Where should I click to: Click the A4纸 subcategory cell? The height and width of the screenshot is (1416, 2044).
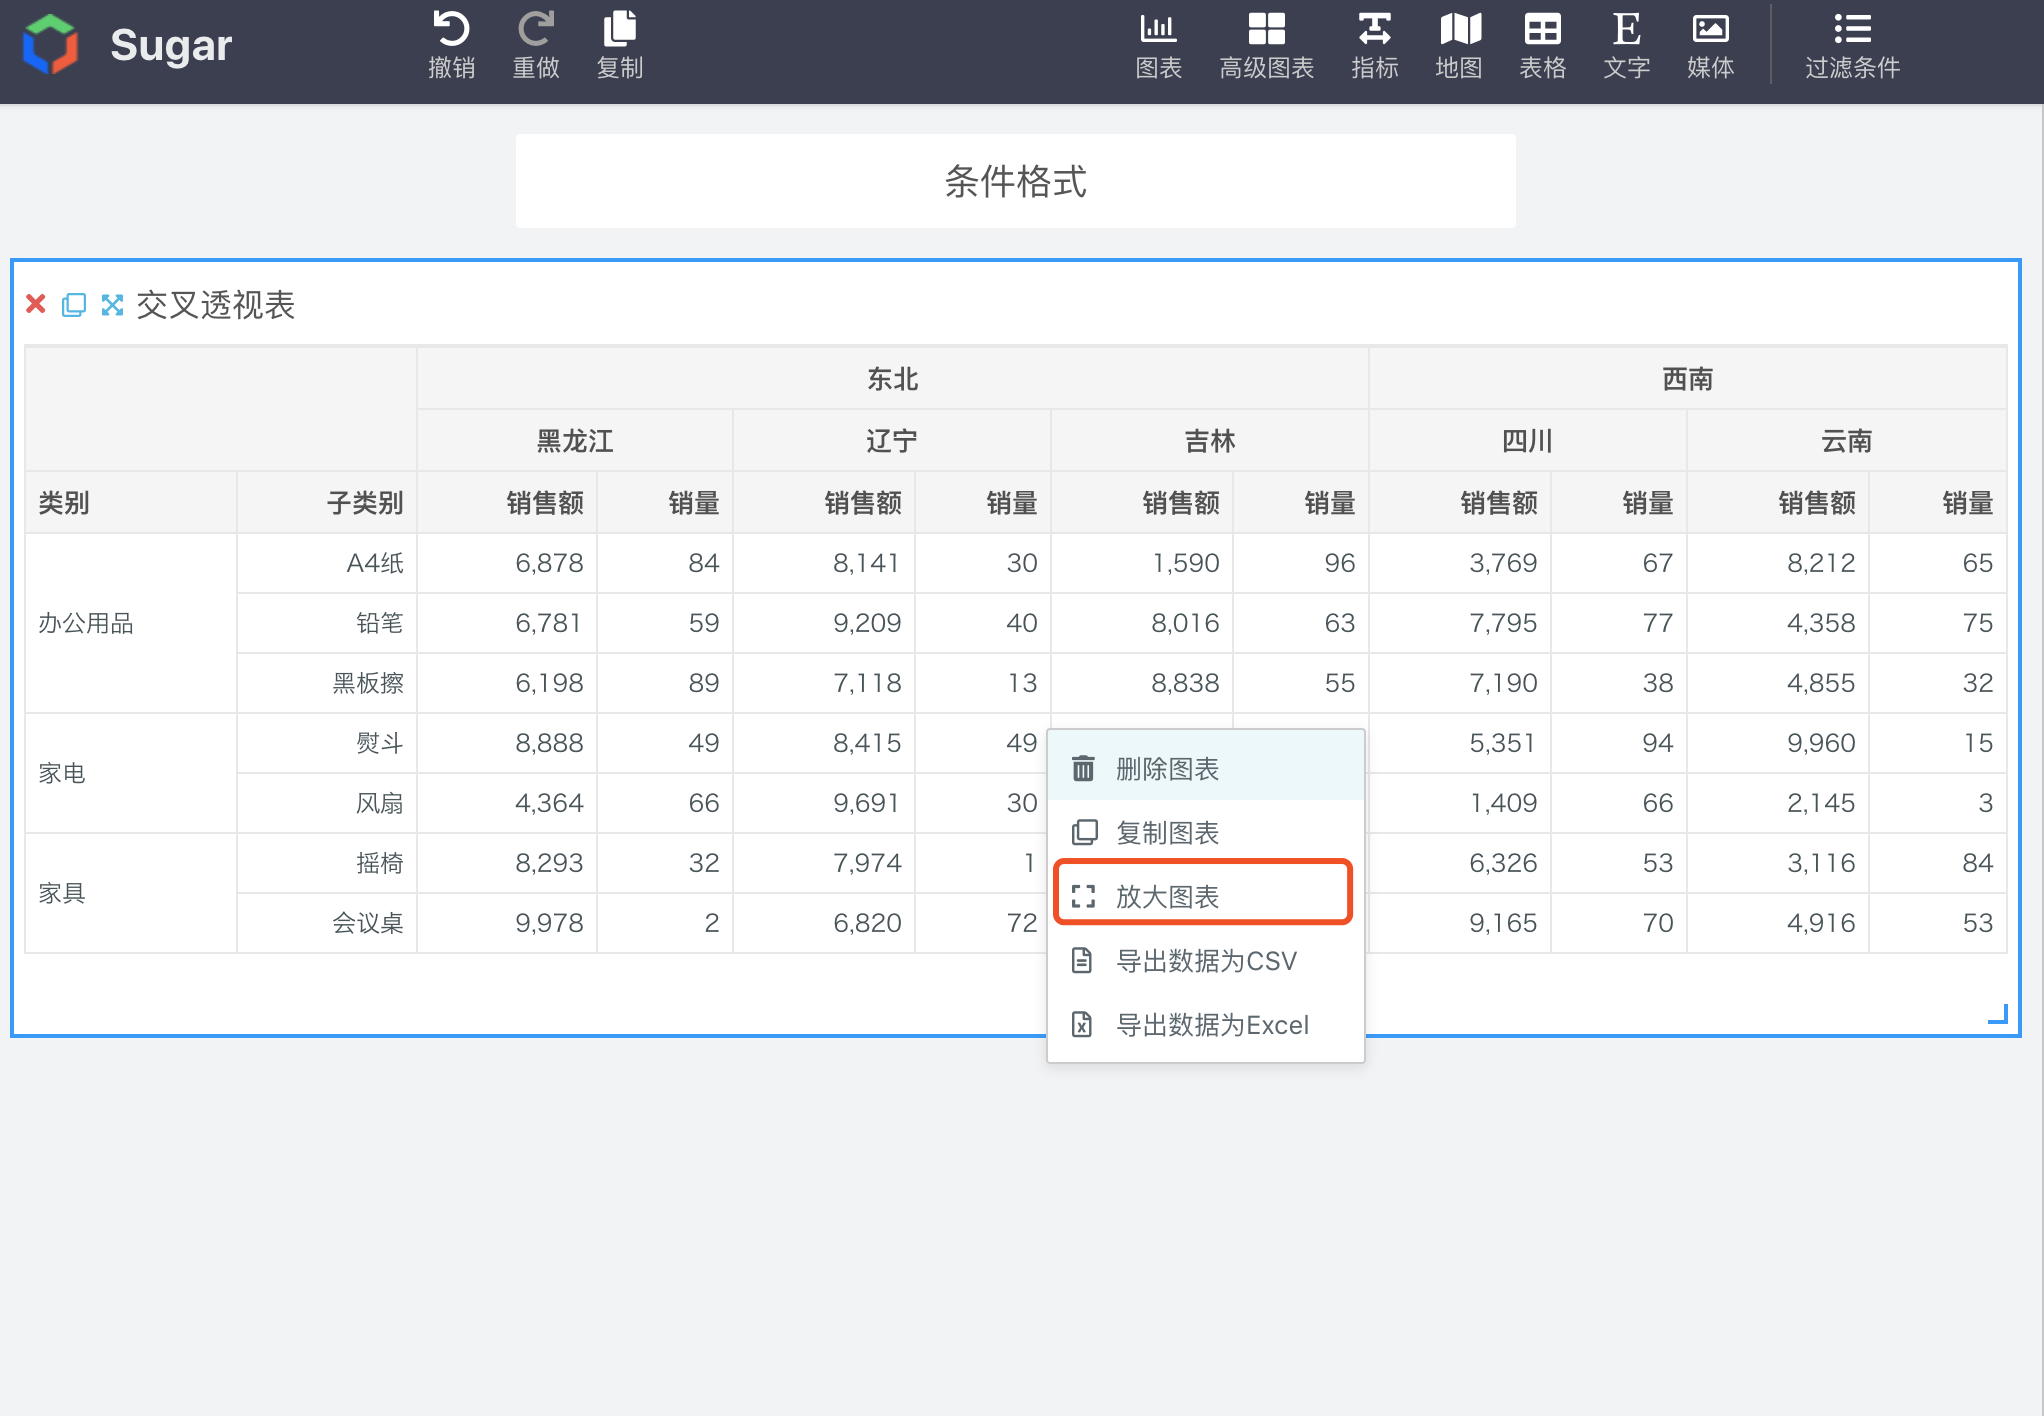tap(327, 563)
